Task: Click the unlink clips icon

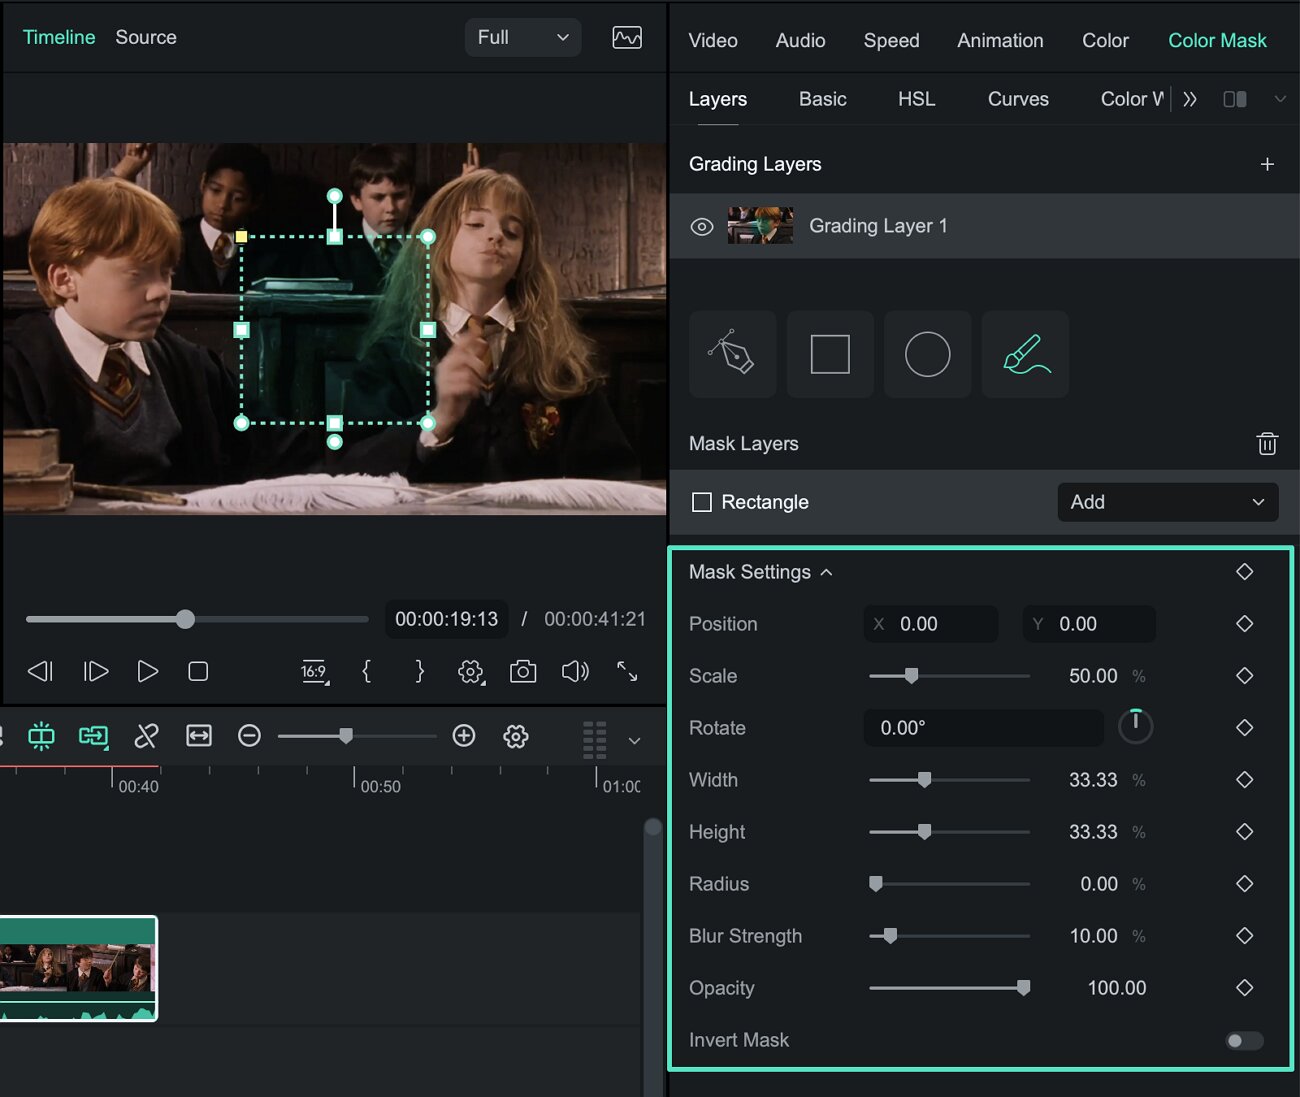Action: click(146, 737)
